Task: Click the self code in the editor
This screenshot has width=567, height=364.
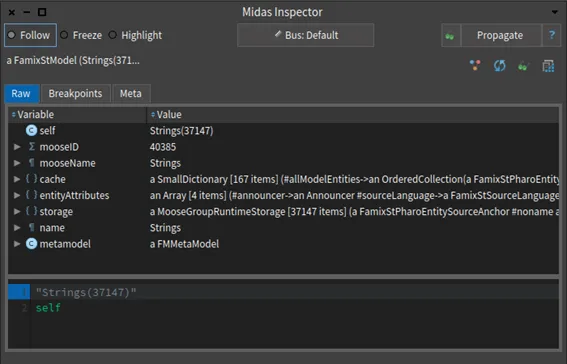Action: 48,308
